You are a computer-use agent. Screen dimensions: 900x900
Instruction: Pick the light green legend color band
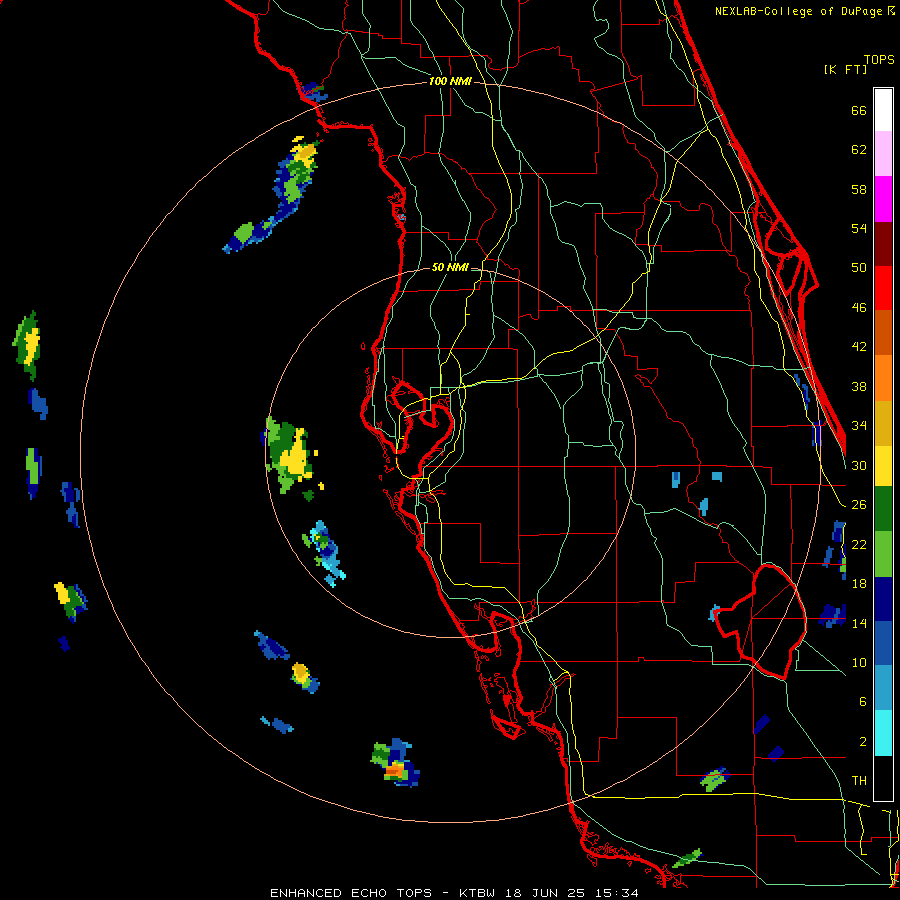point(883,554)
